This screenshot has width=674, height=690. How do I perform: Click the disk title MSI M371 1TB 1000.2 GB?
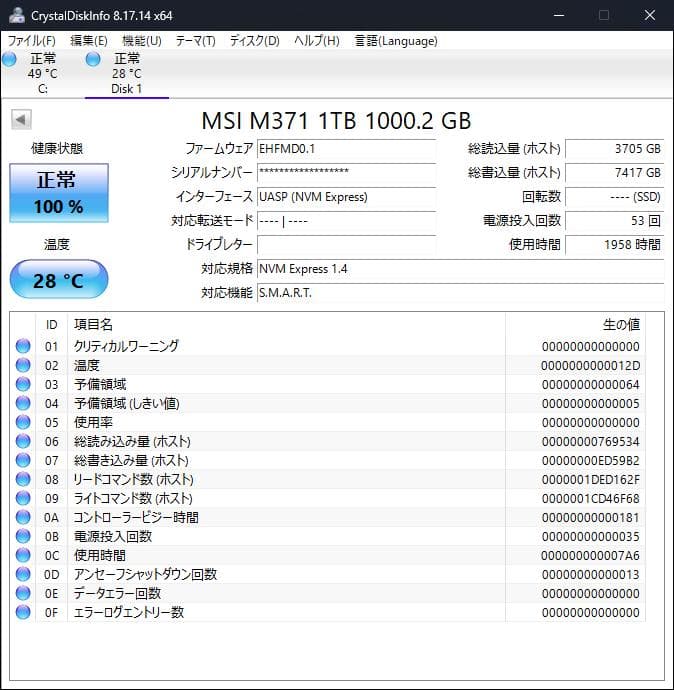pyautogui.click(x=336, y=121)
